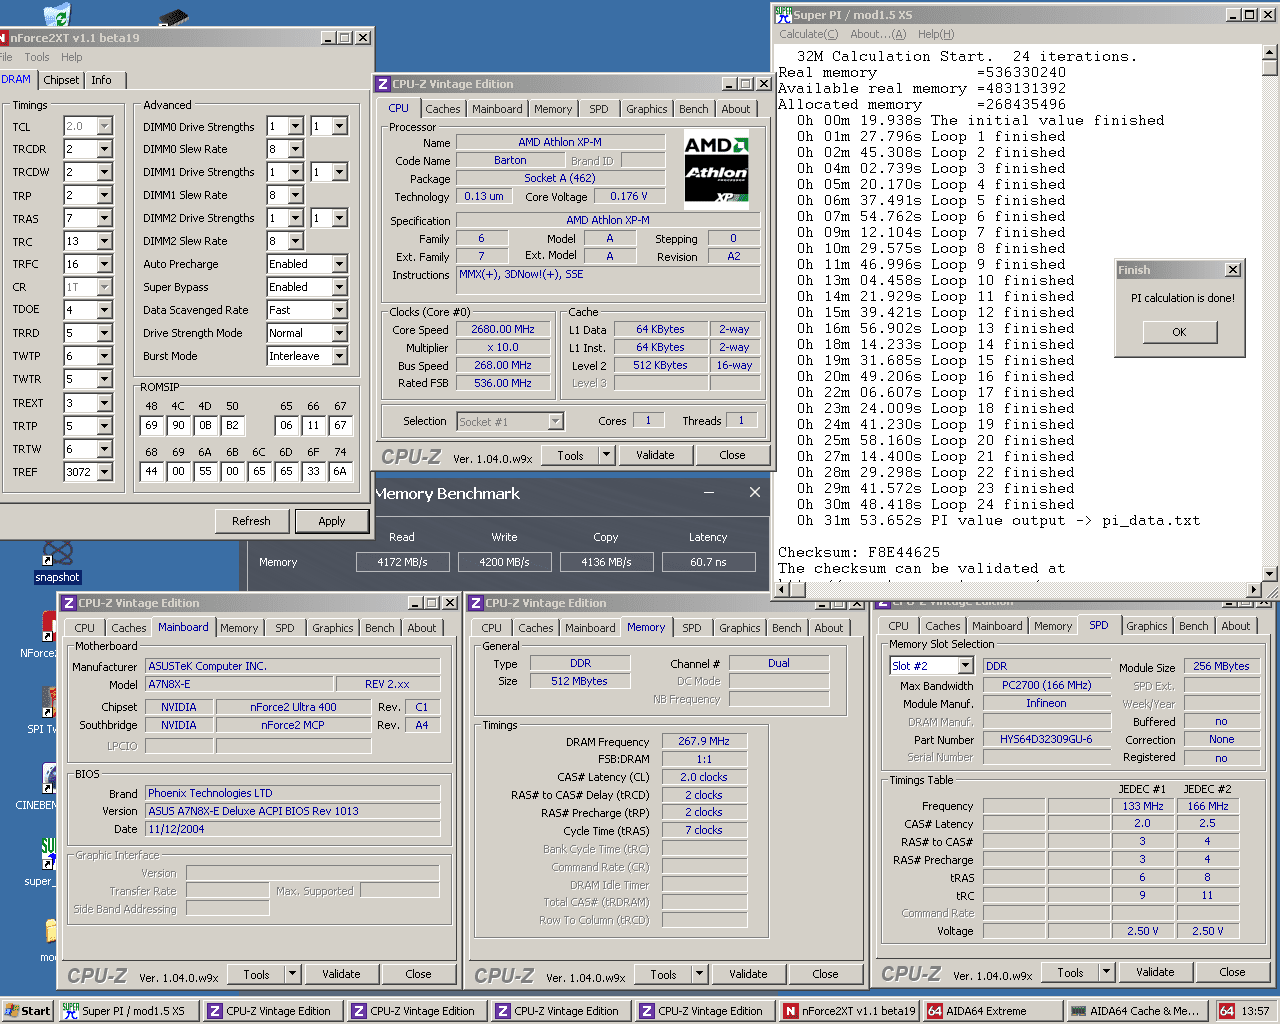Click Apply in the nForce2XT window
1280x1024 pixels.
(x=332, y=521)
